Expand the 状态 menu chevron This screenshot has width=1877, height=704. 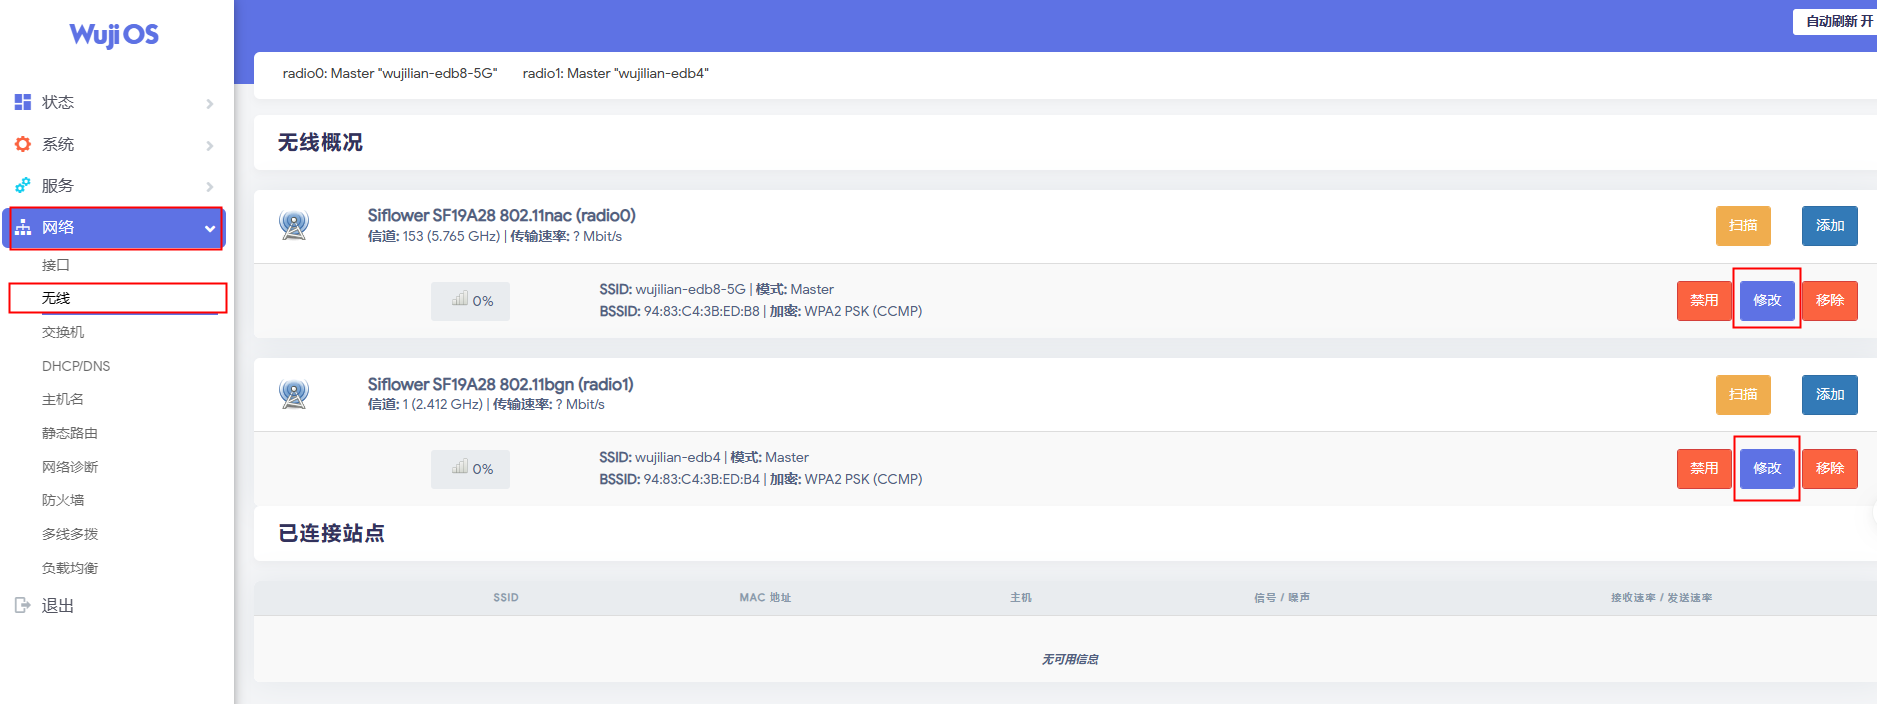point(210,104)
